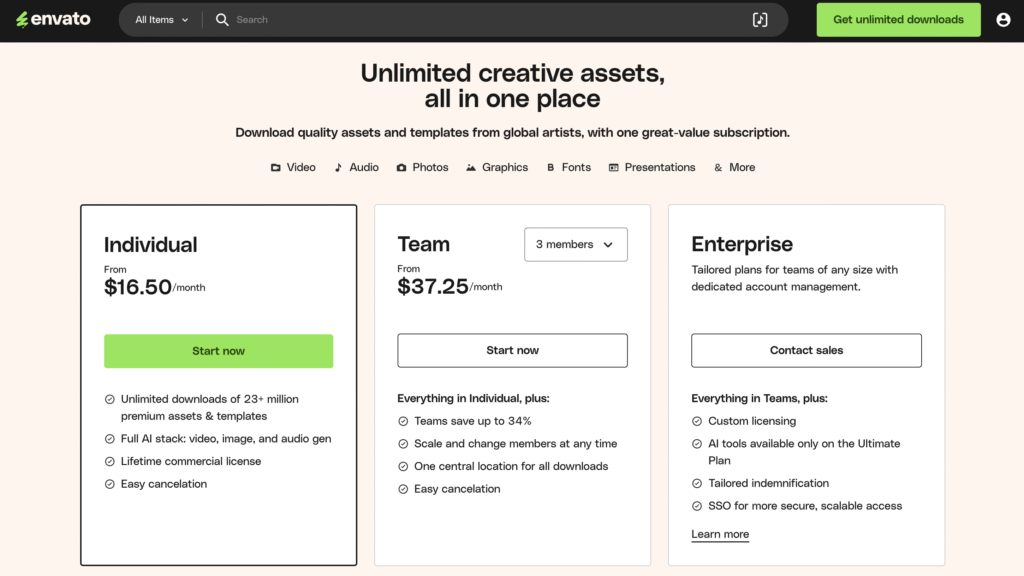Click the Envato logo
This screenshot has width=1024, height=576.
[x=54, y=20]
